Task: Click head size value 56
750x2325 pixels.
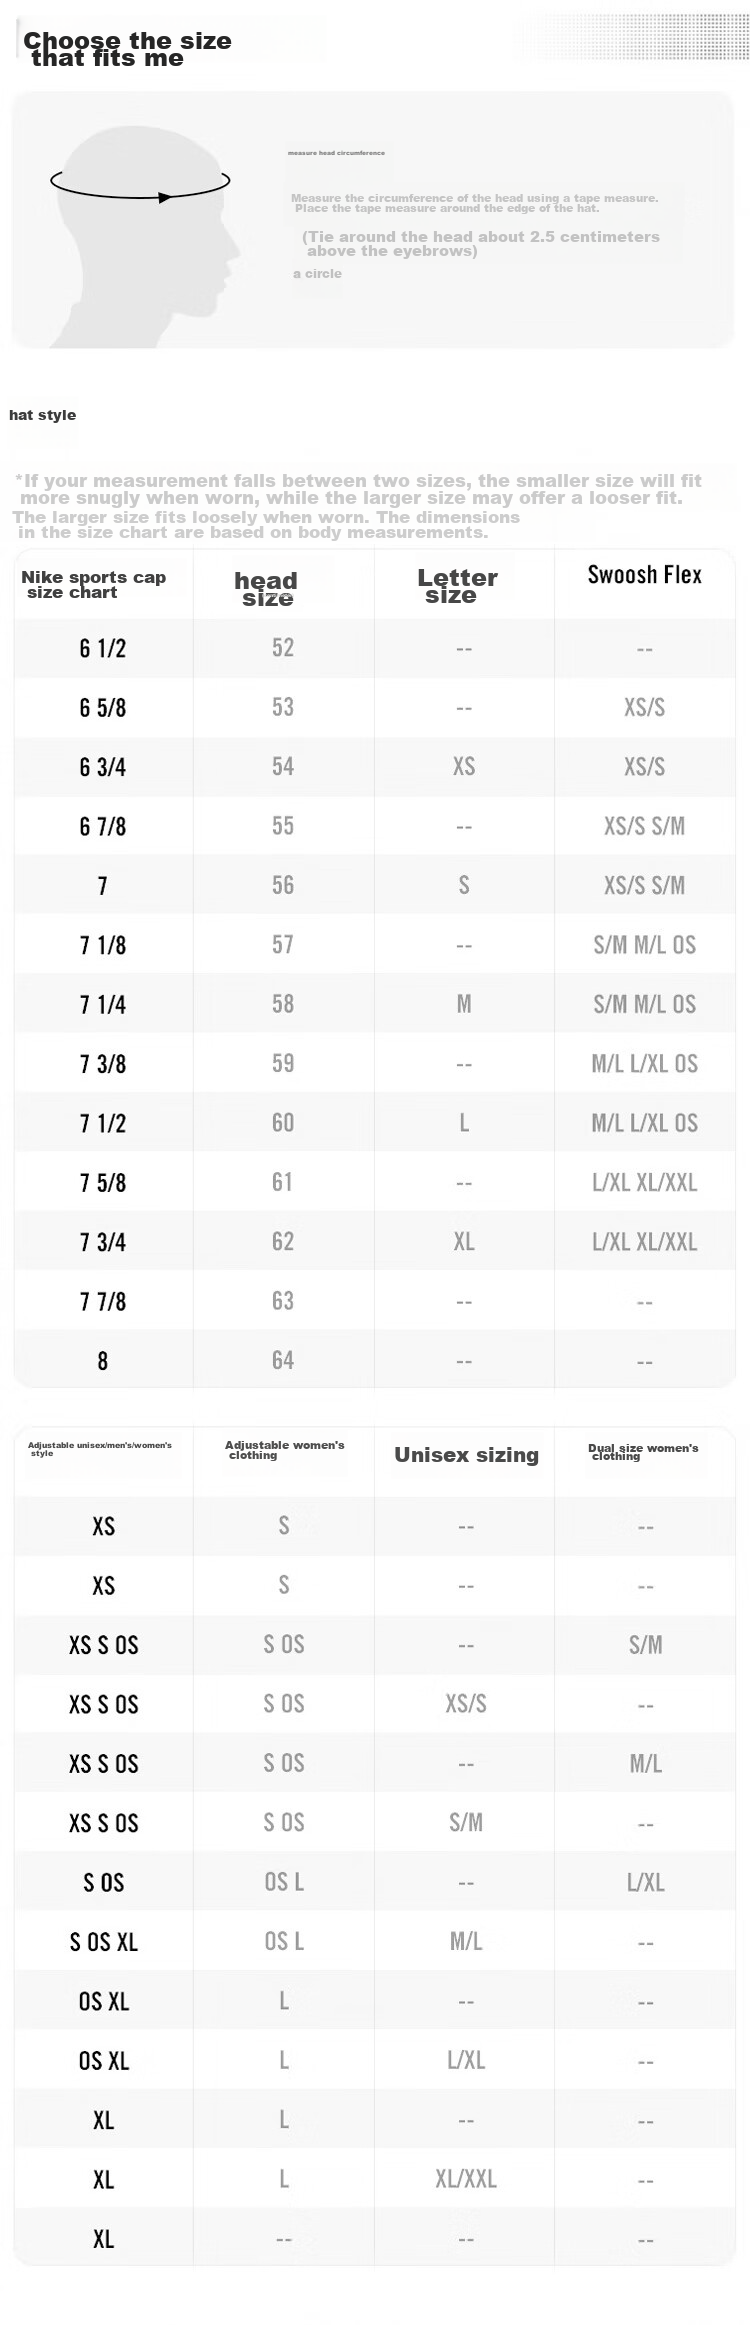Action: pos(283,885)
